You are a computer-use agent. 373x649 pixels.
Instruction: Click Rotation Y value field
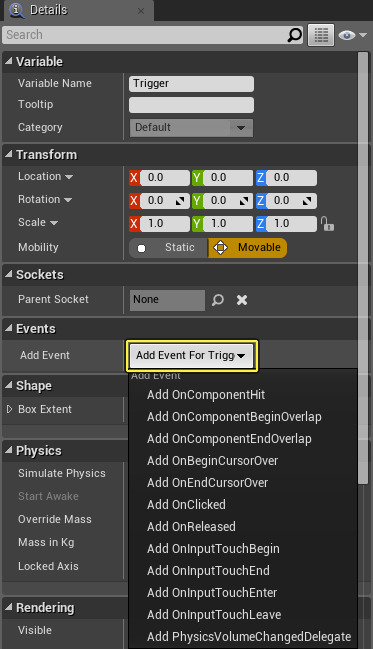(x=228, y=201)
